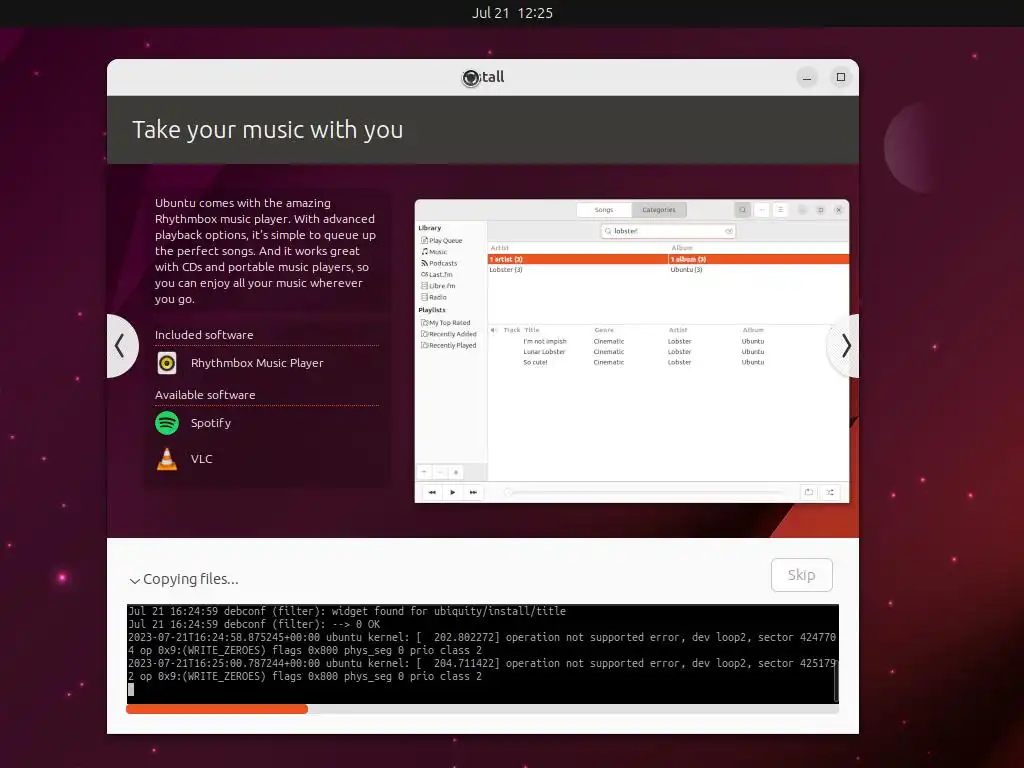Click shuffle icon in Rhythmbox screenshot
Screen dimensions: 1024x768
tap(830, 492)
